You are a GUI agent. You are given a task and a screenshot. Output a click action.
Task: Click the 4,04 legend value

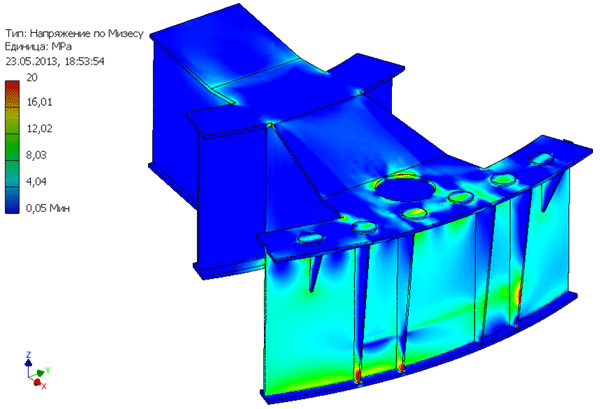point(36,181)
